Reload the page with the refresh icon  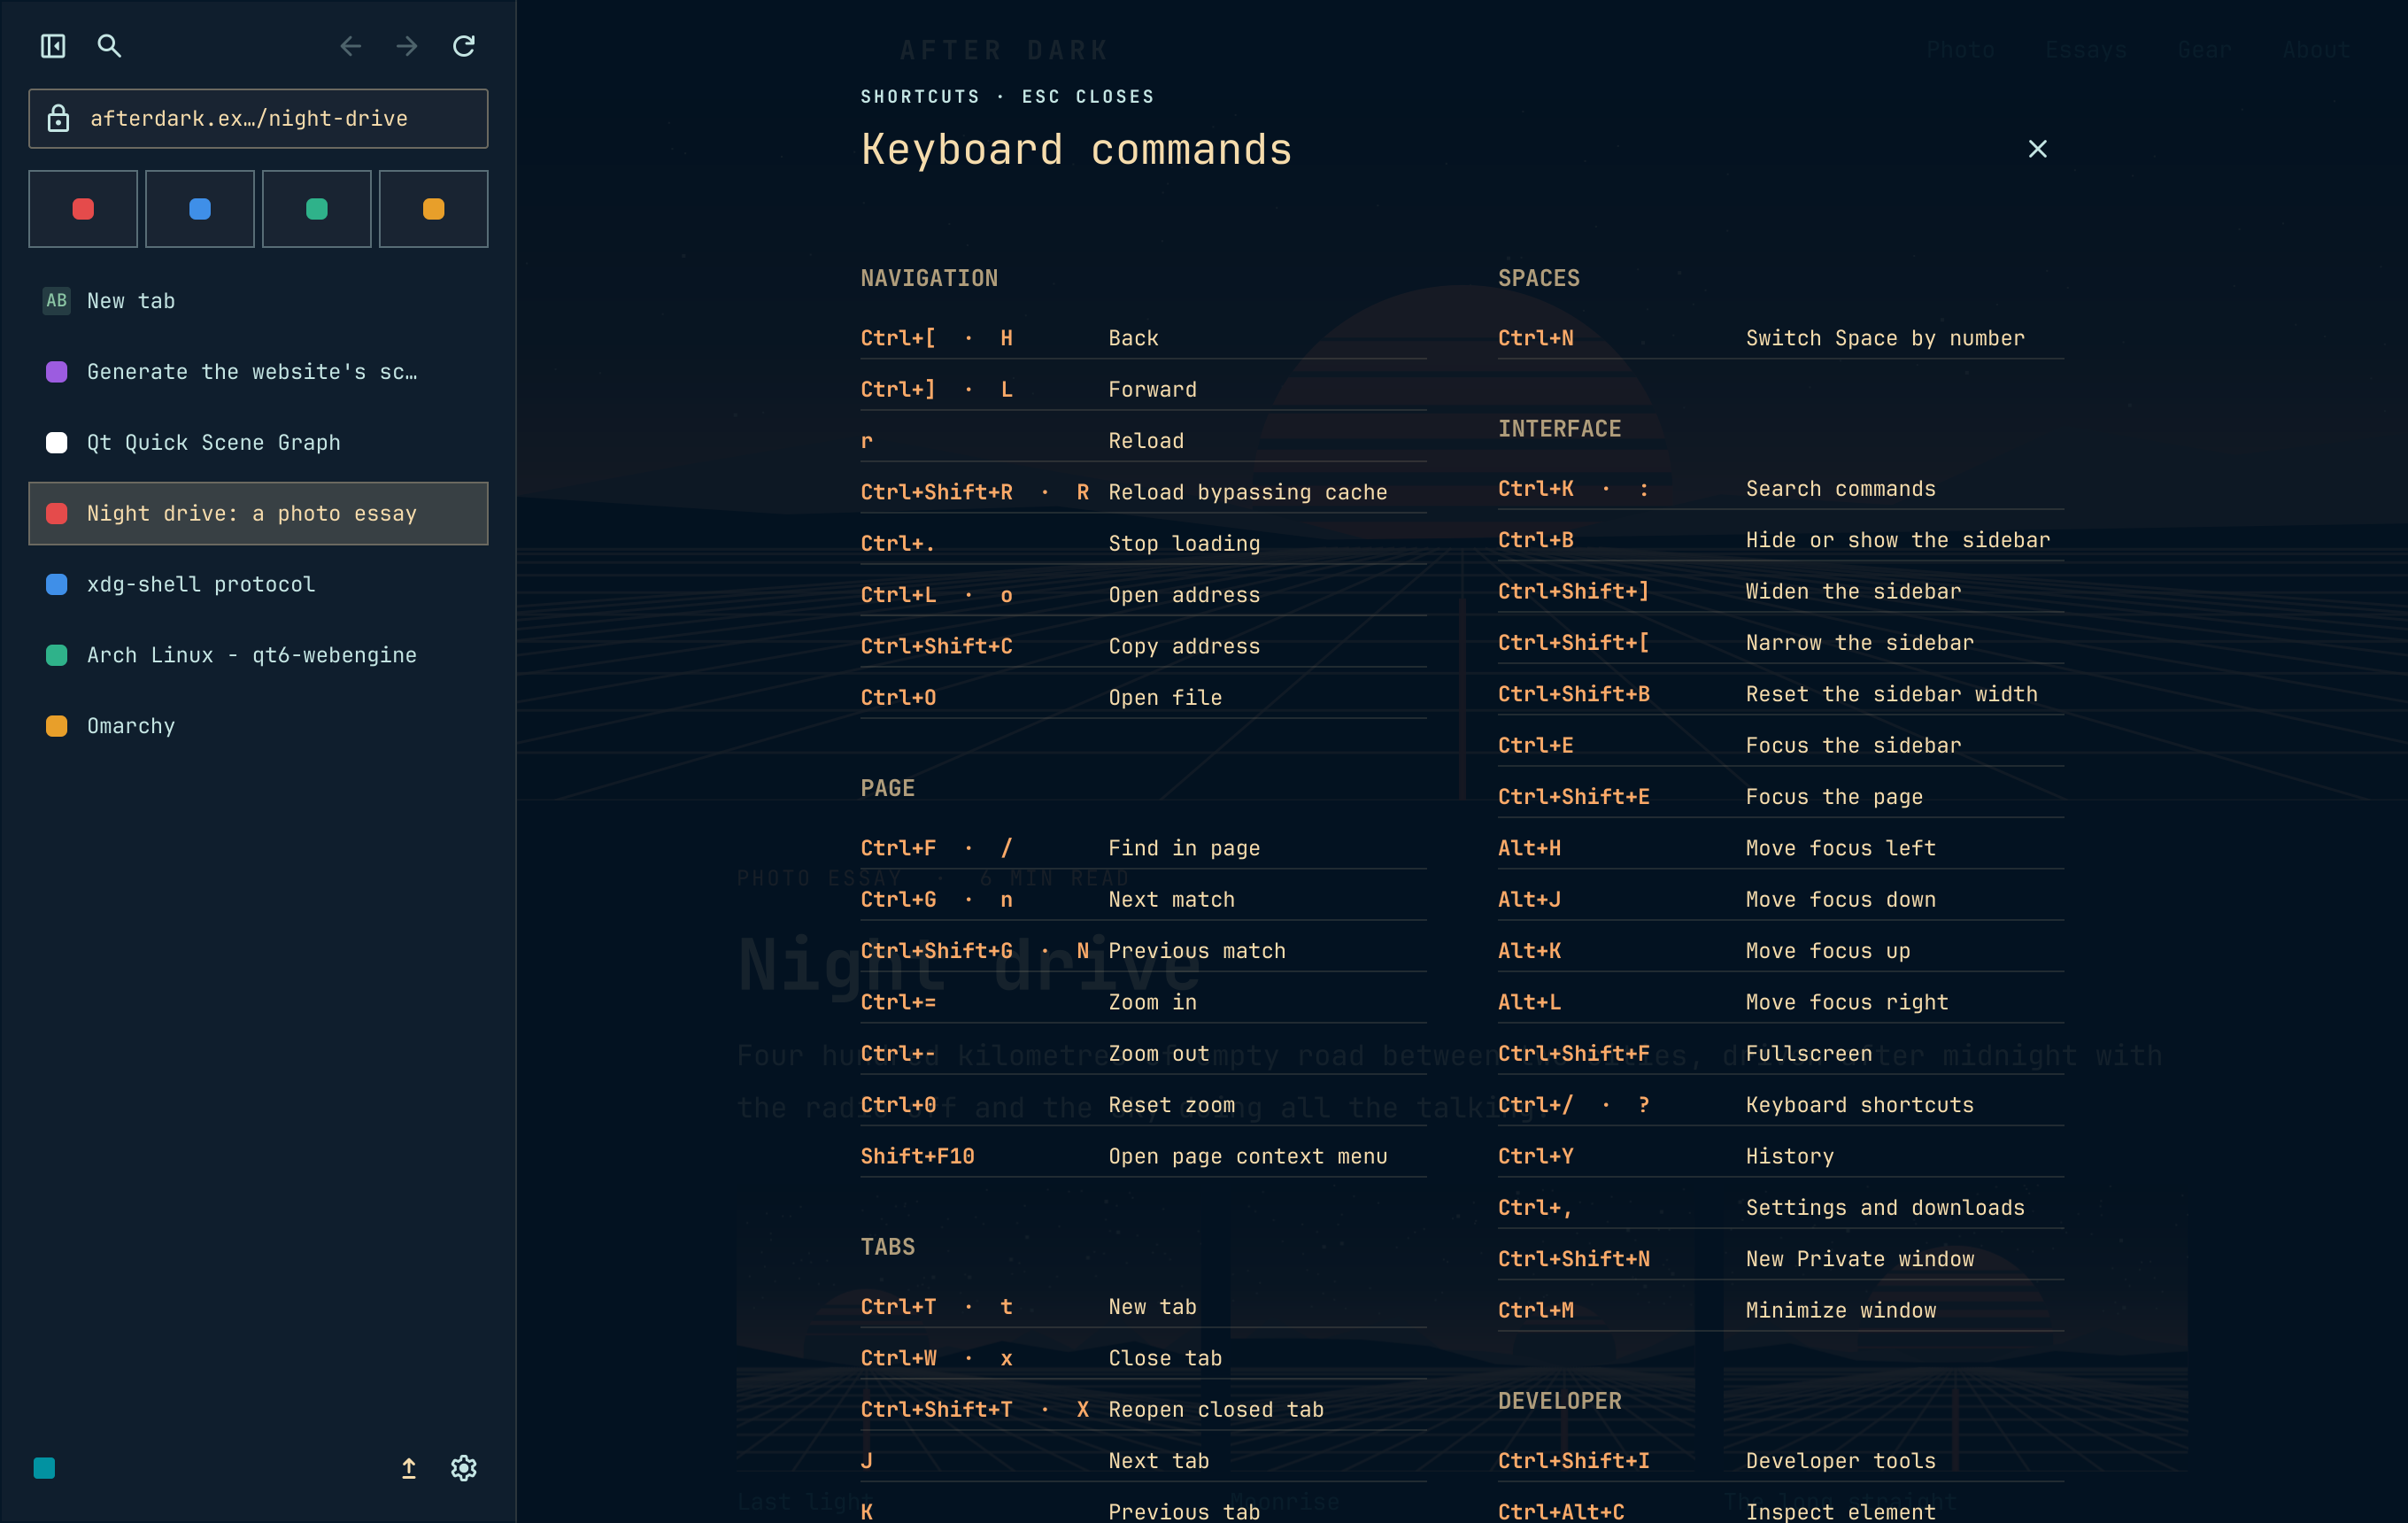463,46
